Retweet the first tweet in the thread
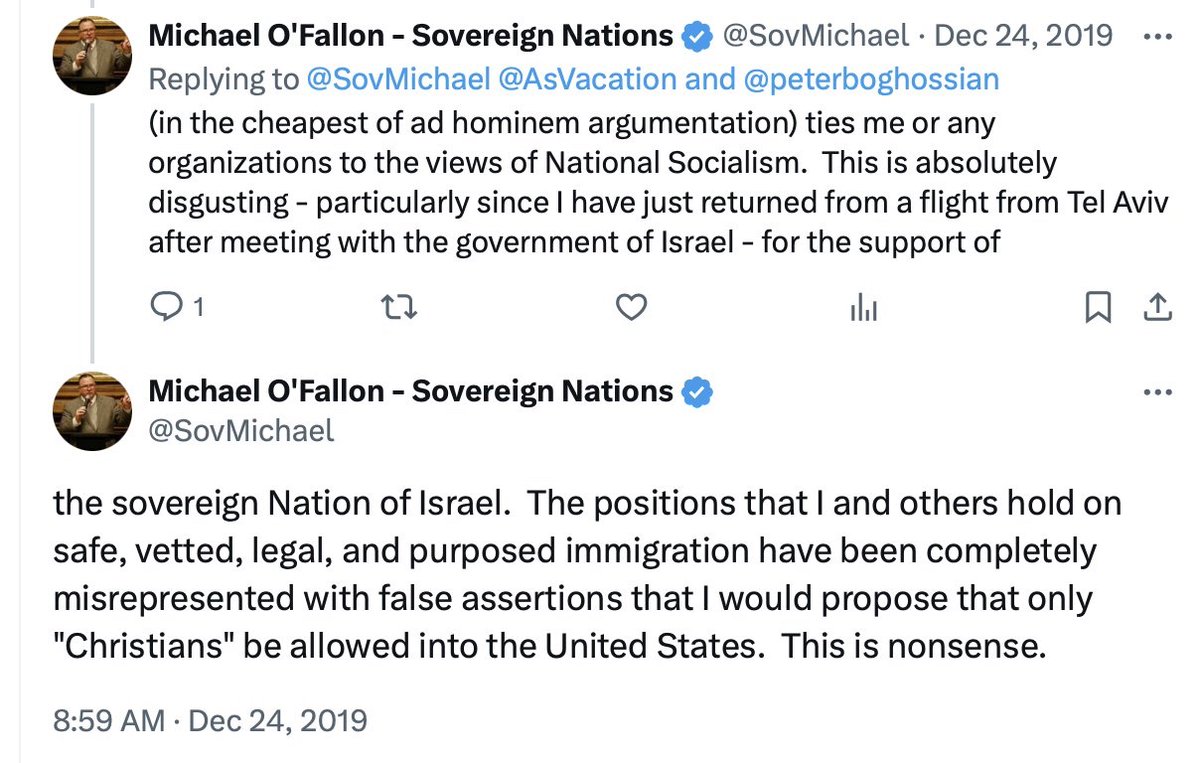The height and width of the screenshot is (763, 1200). tap(400, 309)
